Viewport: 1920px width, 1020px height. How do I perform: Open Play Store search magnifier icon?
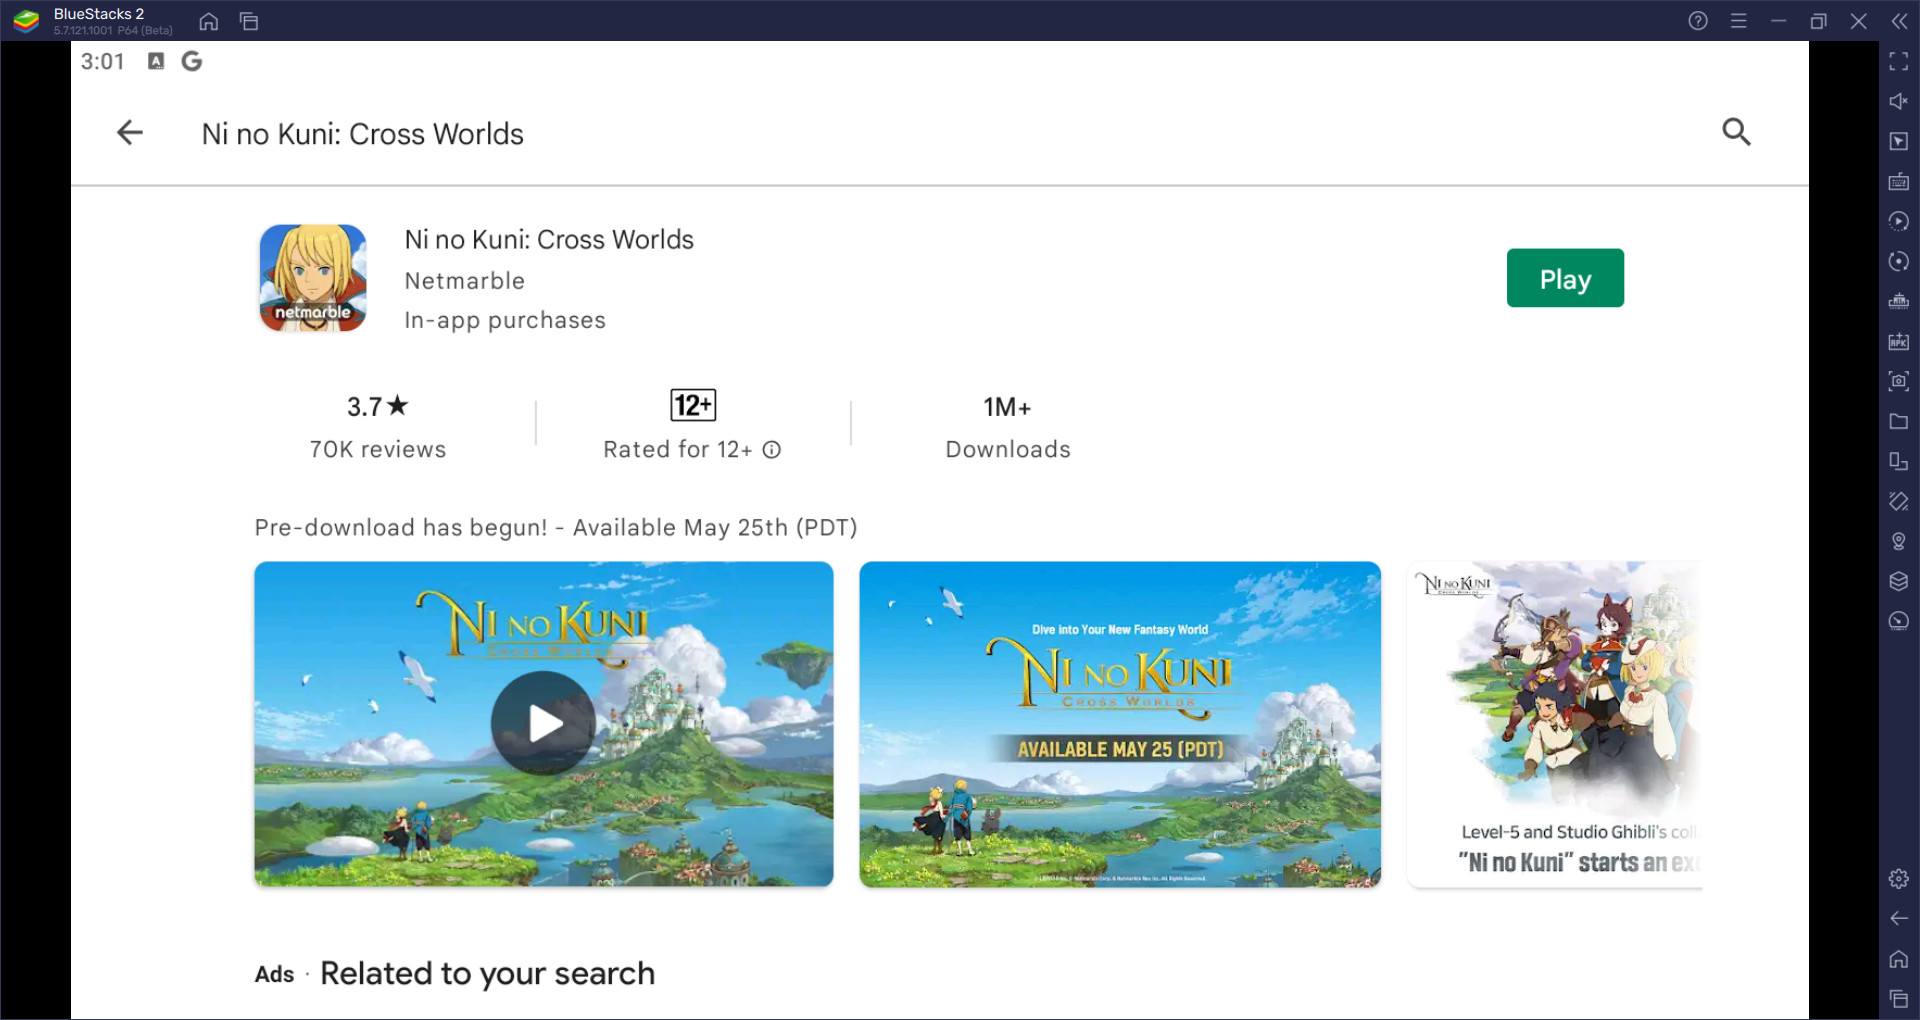click(x=1736, y=132)
